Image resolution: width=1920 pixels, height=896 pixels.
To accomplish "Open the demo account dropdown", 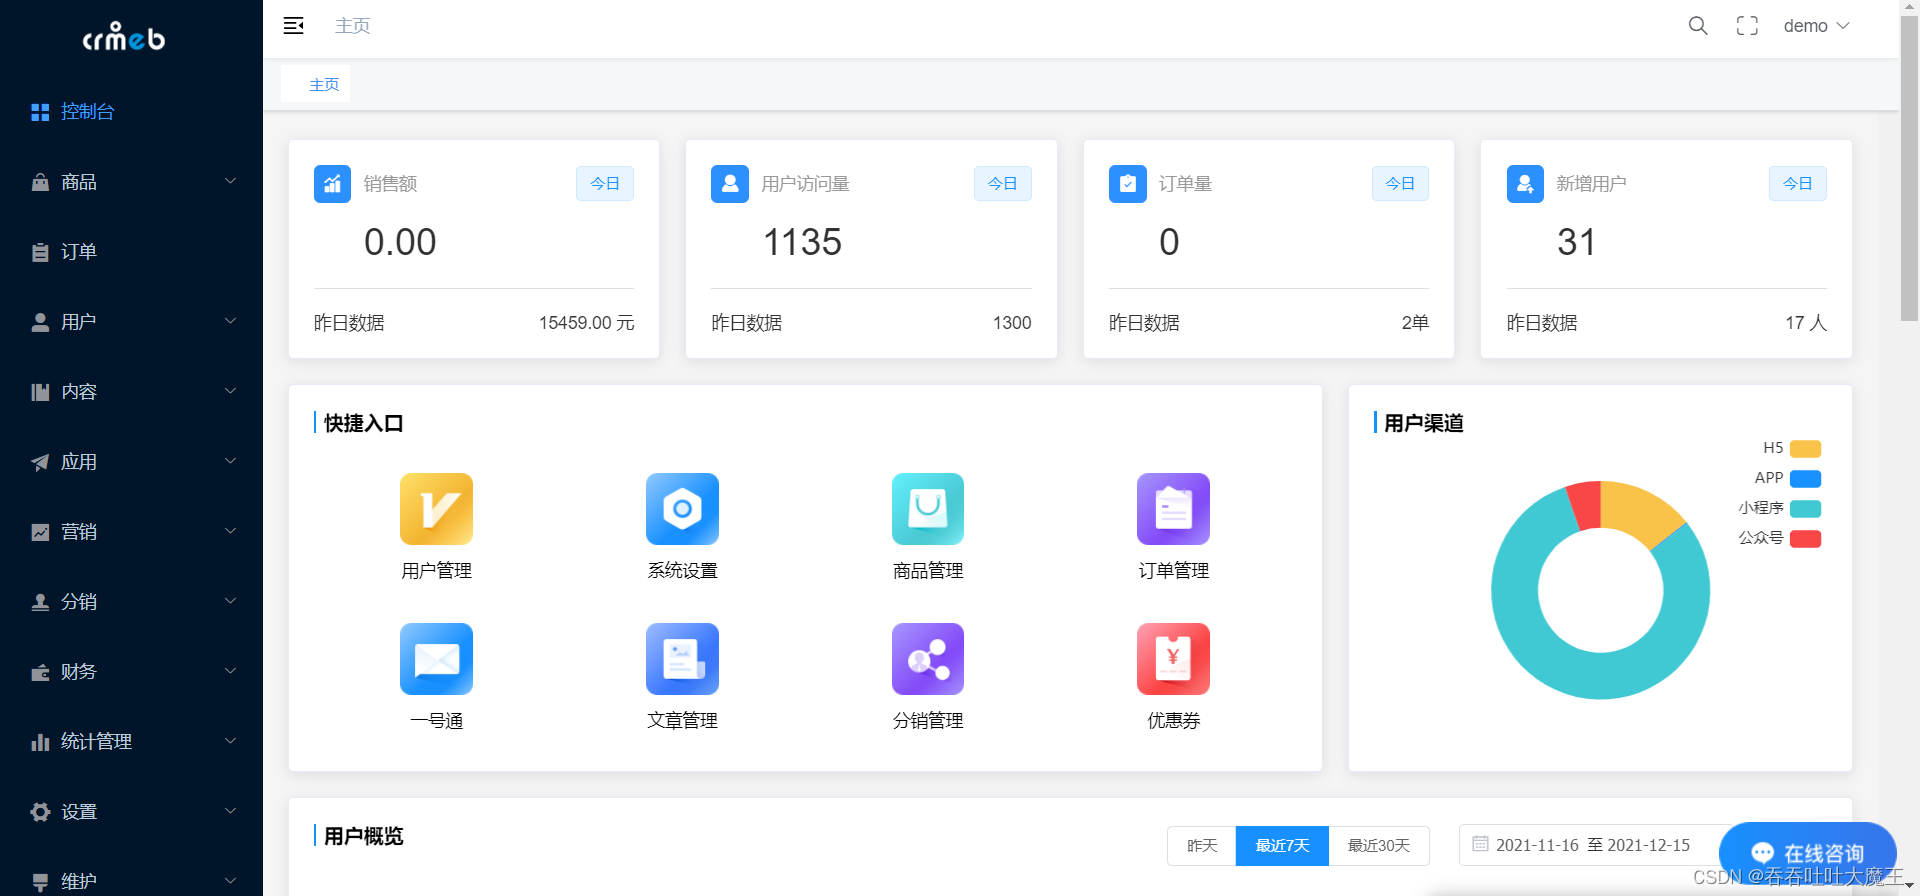I will tap(1816, 26).
